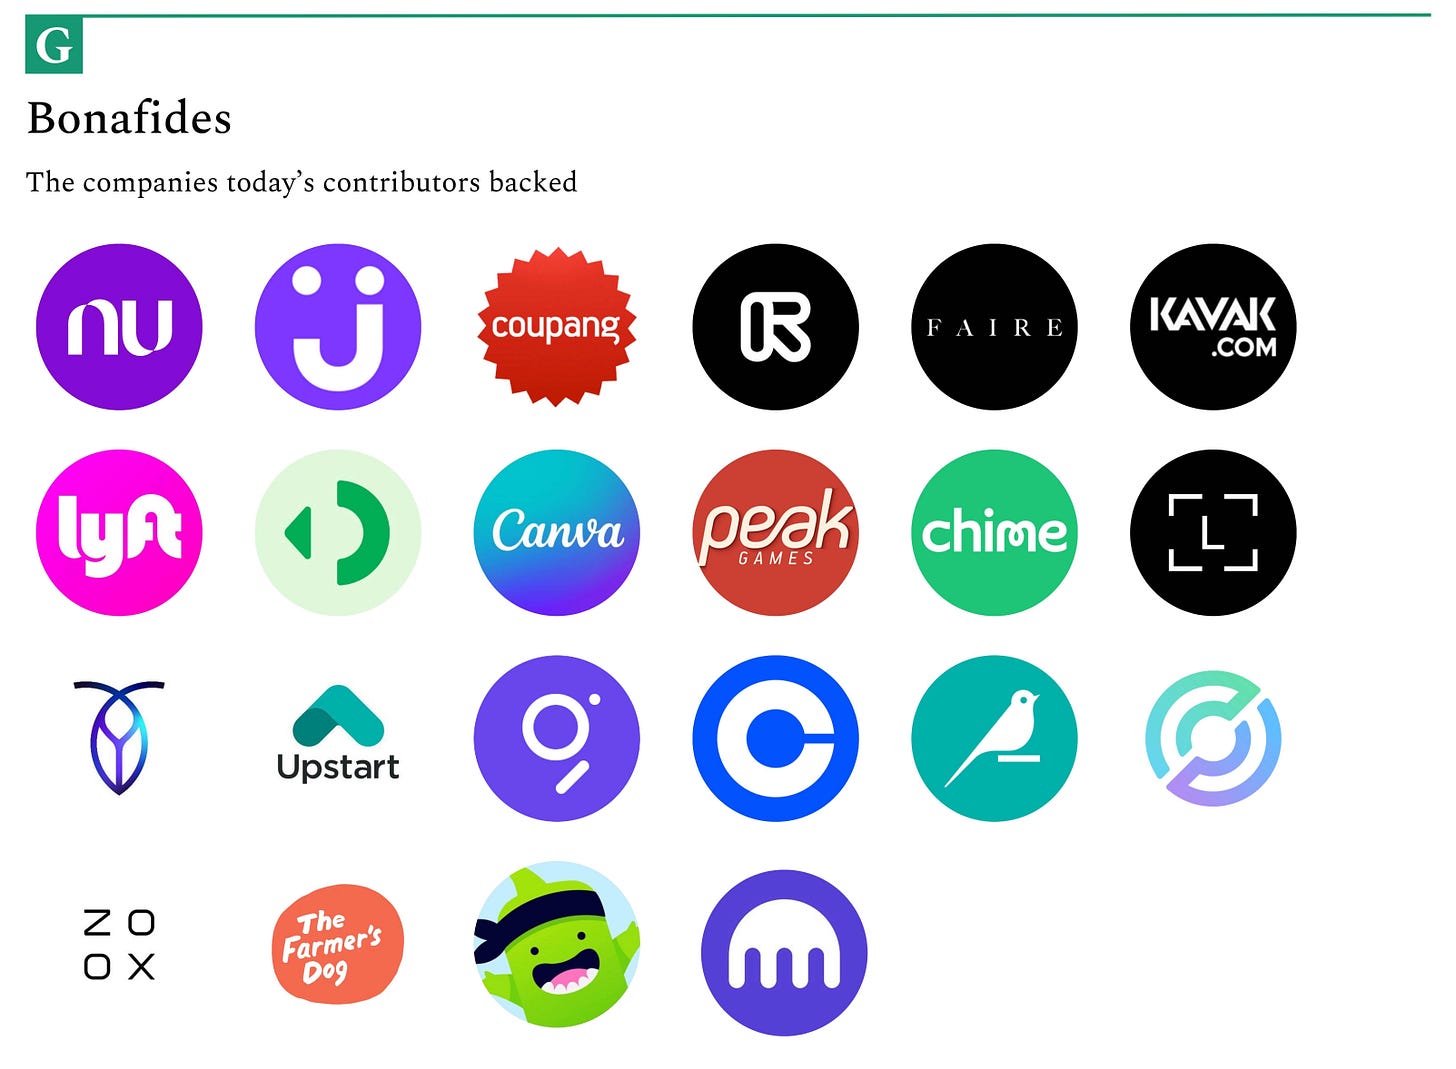Select the green Chime logo
The height and width of the screenshot is (1069, 1456).
(x=995, y=533)
